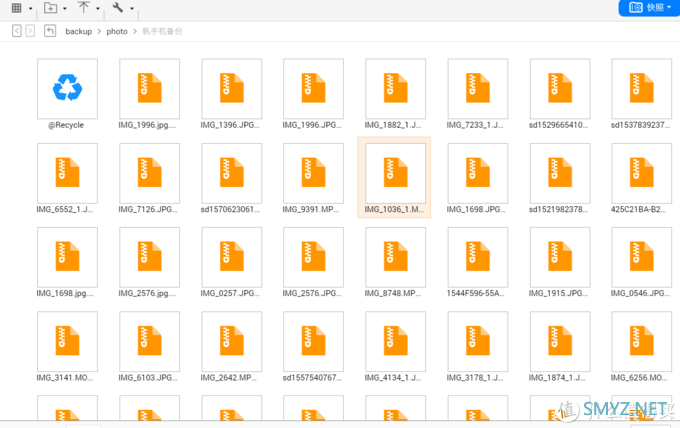
Task: Expand the view mode dropdown arrow
Action: tap(30, 8)
